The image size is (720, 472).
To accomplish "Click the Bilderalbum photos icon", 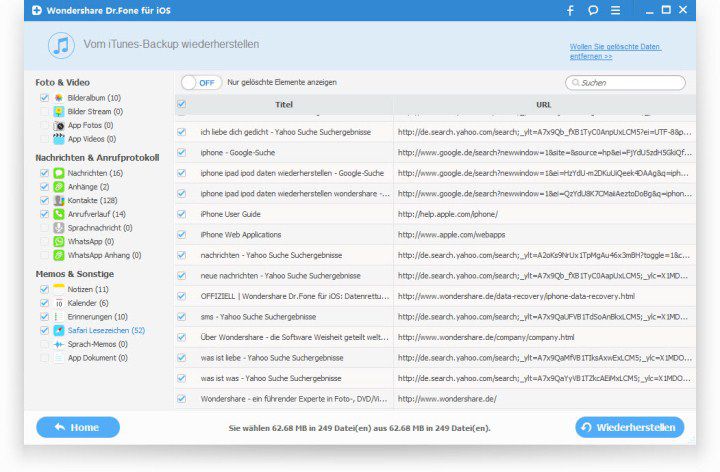I will [59, 98].
